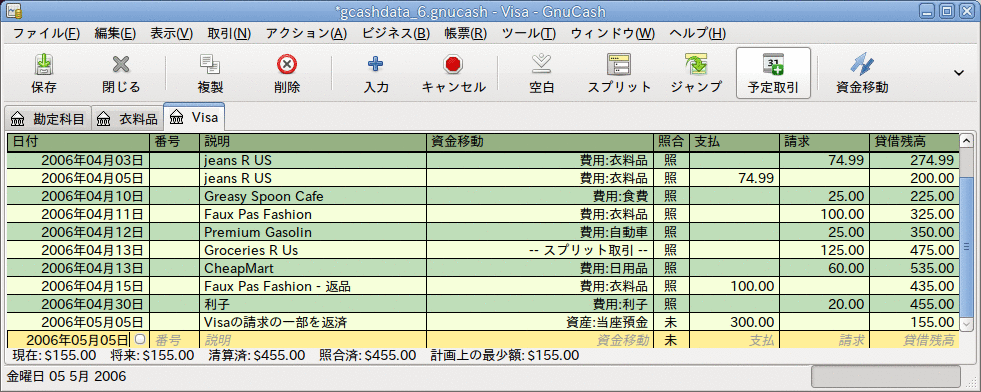Open the 取引(N) menu

pos(229,33)
